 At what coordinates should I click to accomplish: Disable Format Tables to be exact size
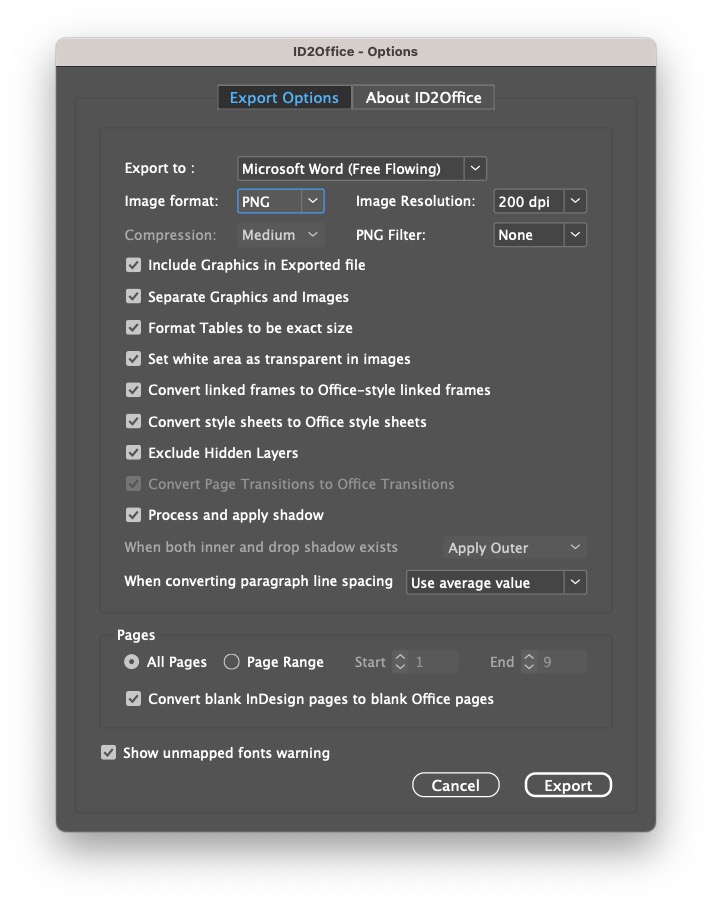tap(133, 328)
